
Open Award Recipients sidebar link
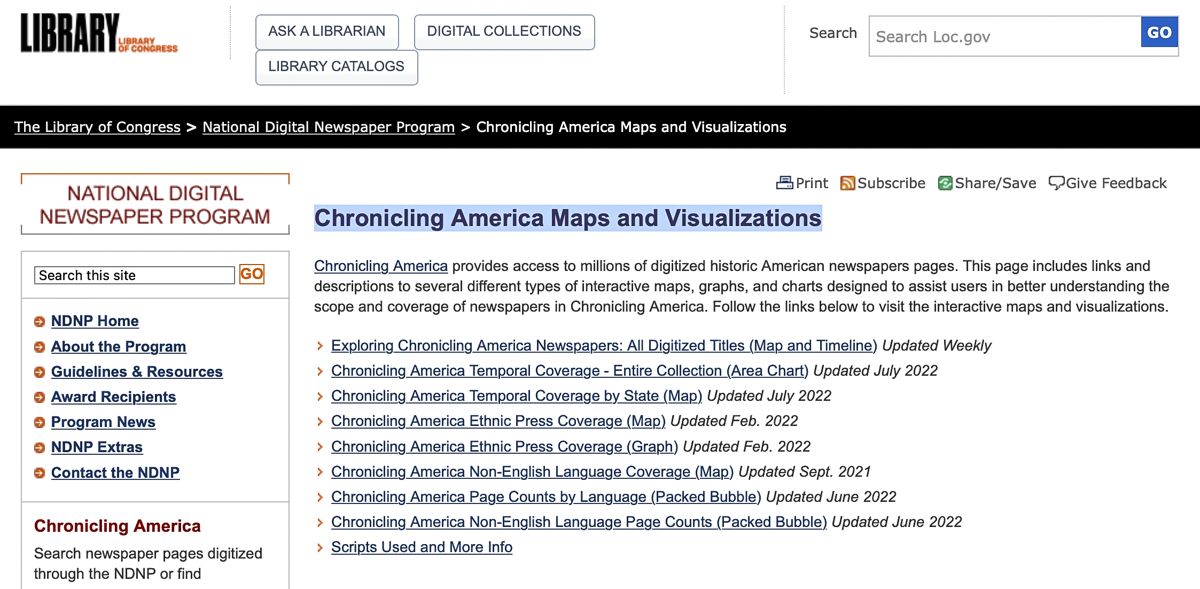[x=113, y=397]
